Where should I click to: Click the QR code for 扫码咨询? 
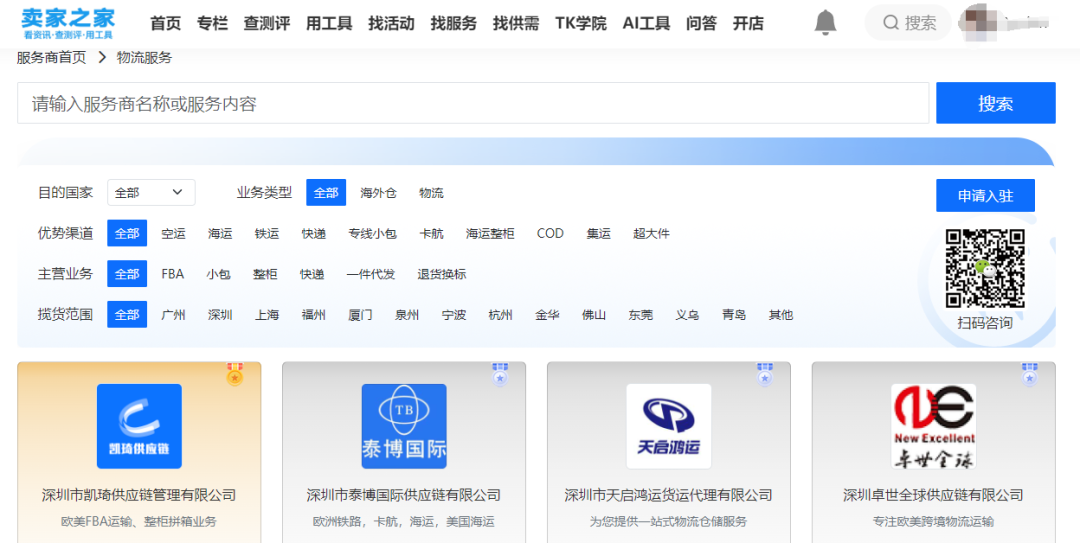click(985, 268)
